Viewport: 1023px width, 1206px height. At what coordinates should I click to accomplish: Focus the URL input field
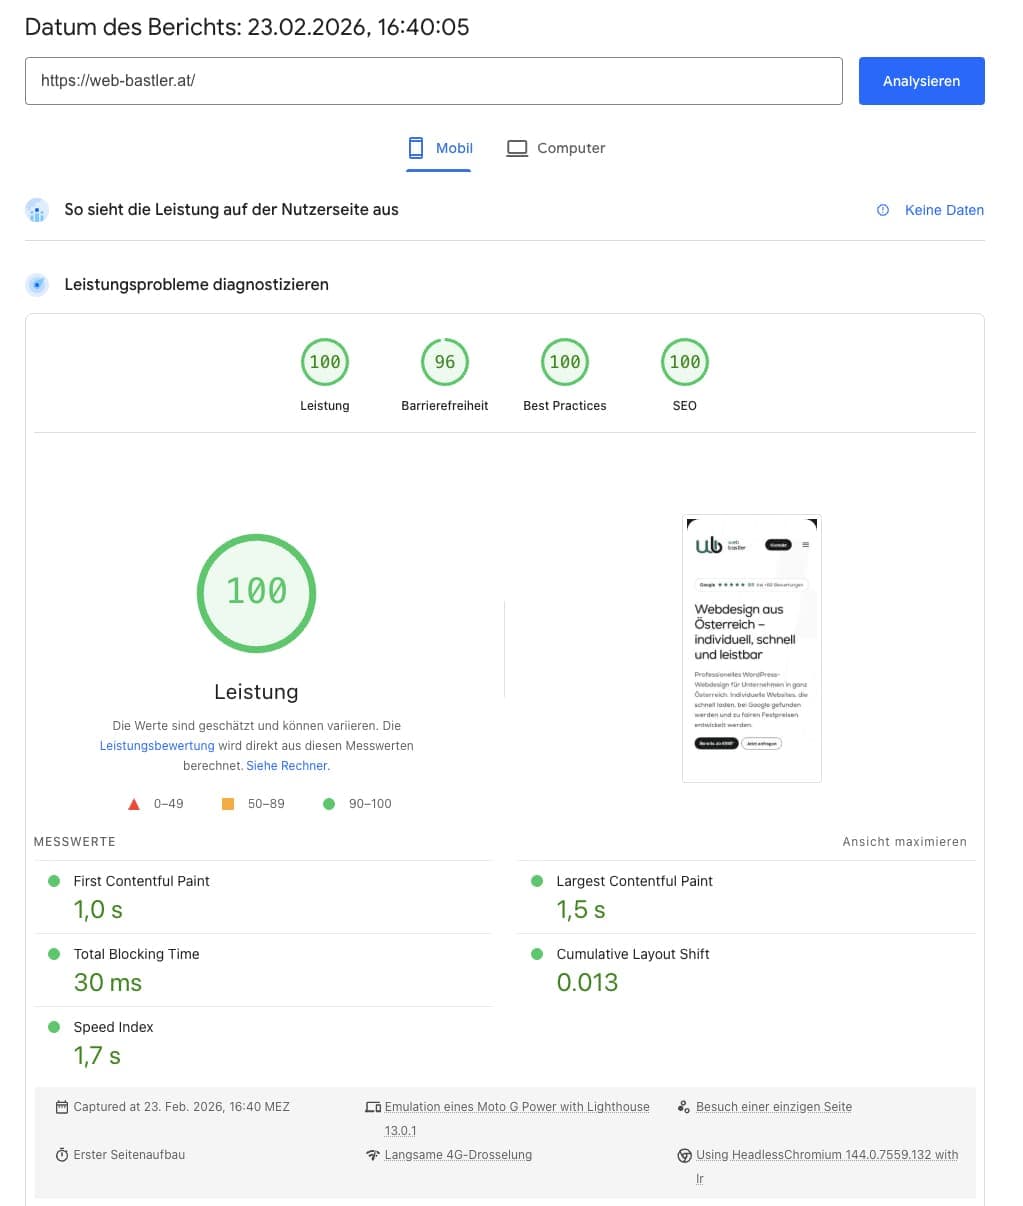434,81
